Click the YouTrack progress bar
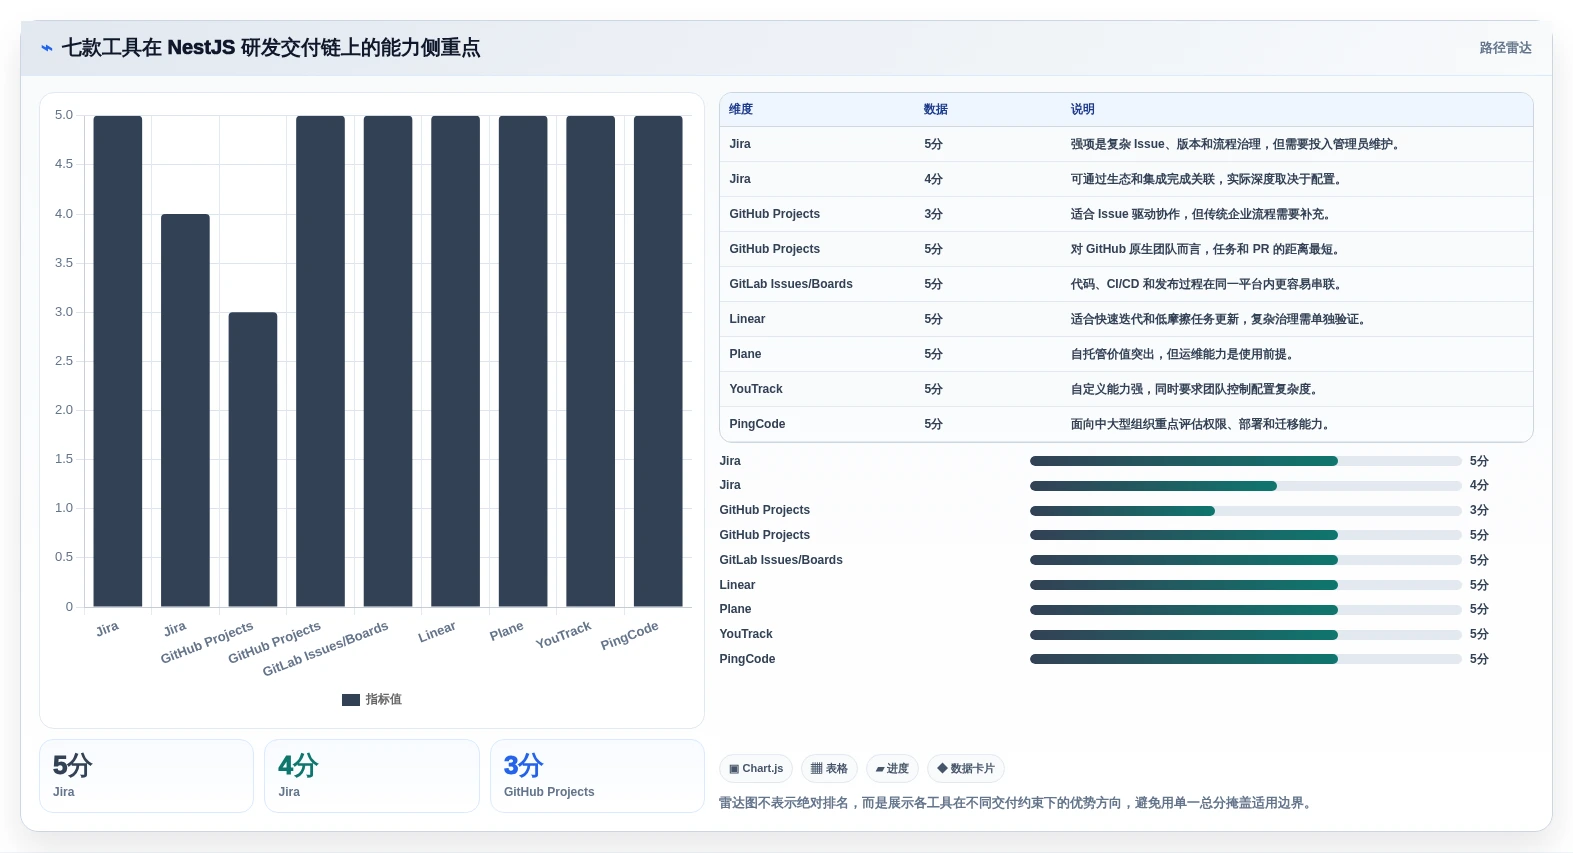 pos(1246,635)
